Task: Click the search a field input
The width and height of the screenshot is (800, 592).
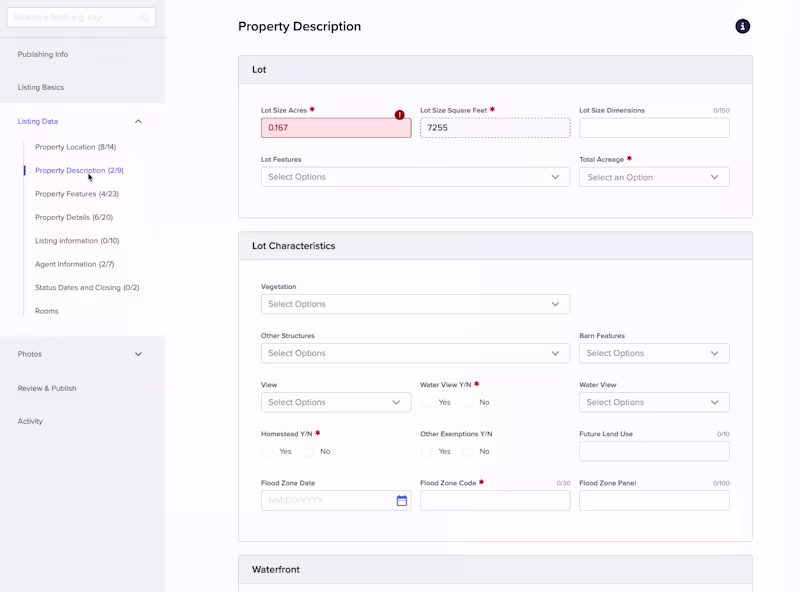Action: pyautogui.click(x=81, y=17)
